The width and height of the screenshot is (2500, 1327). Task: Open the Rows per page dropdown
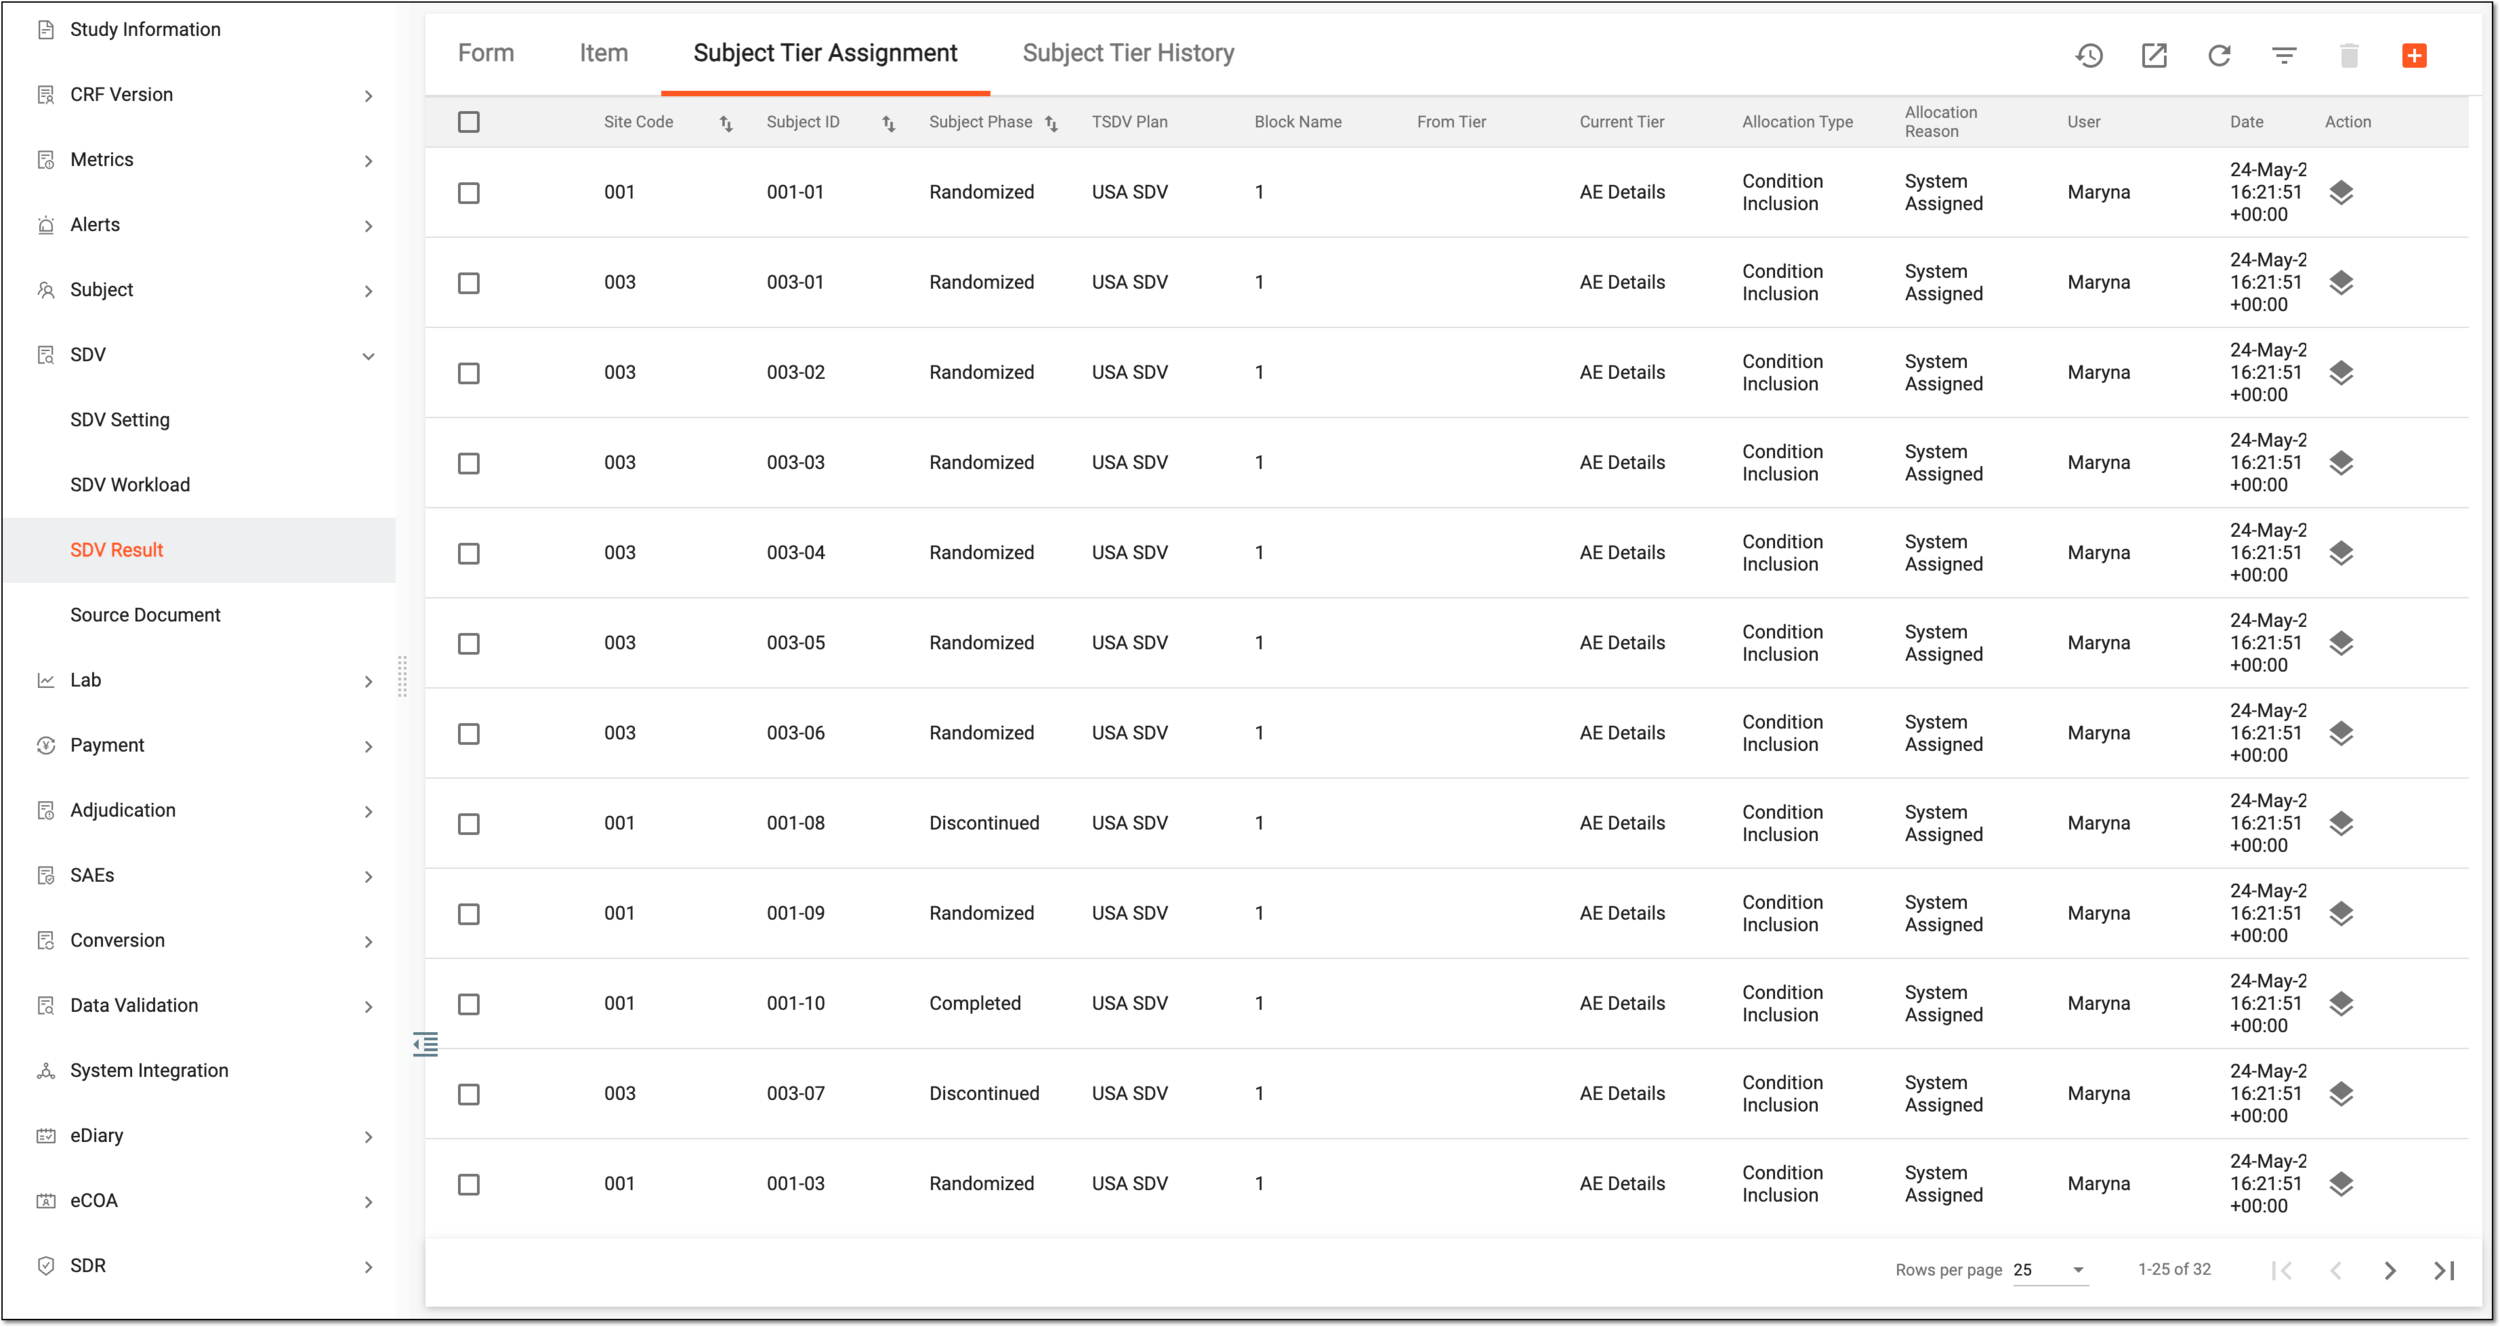click(x=2049, y=1270)
